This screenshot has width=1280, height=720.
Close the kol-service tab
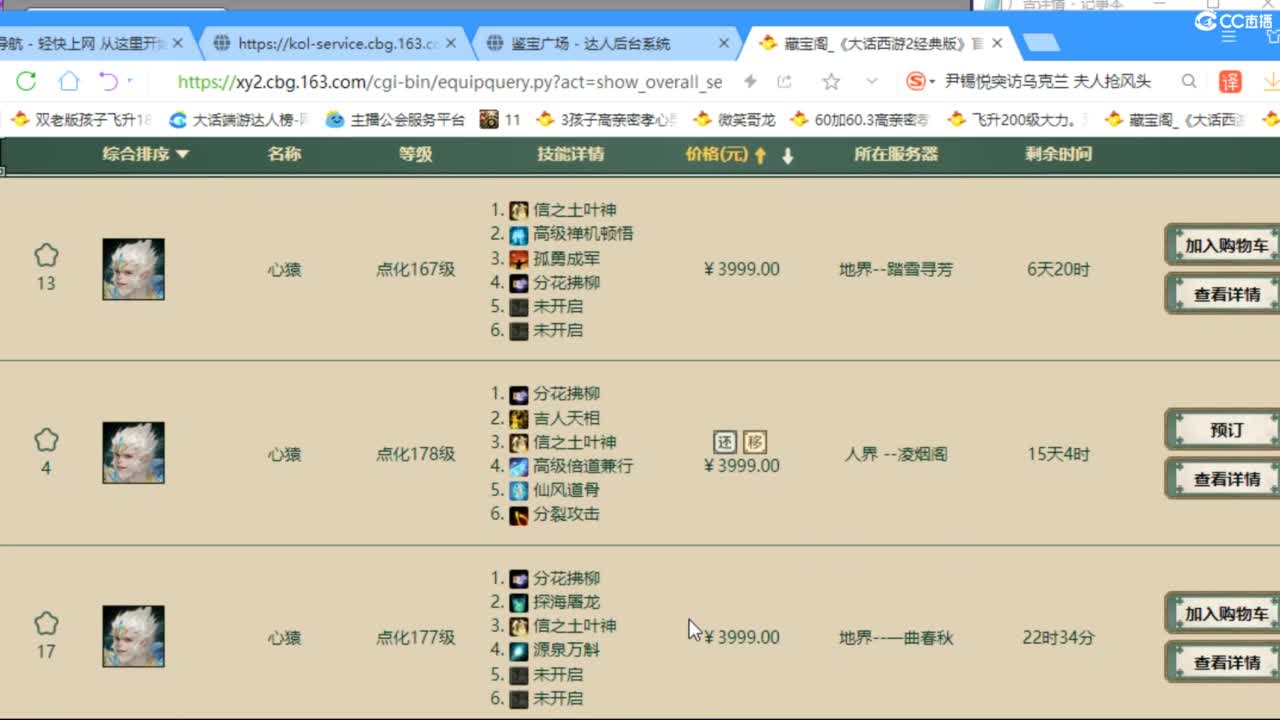tap(451, 43)
